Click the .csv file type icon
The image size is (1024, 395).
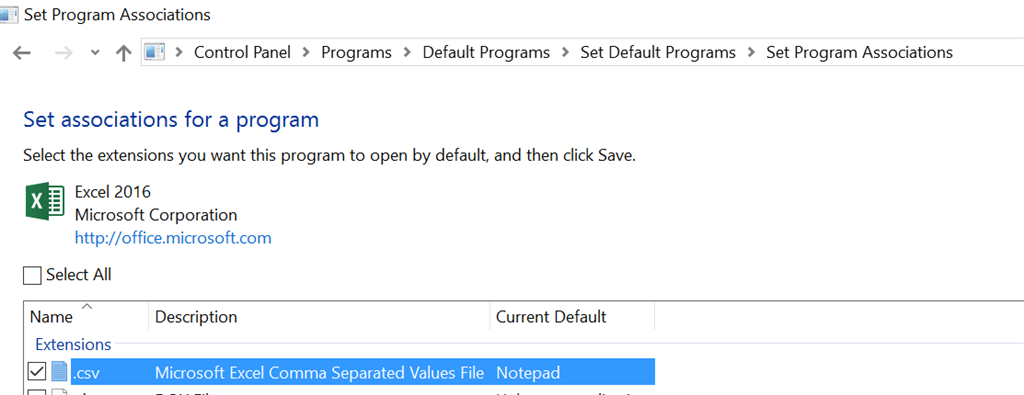[x=60, y=372]
